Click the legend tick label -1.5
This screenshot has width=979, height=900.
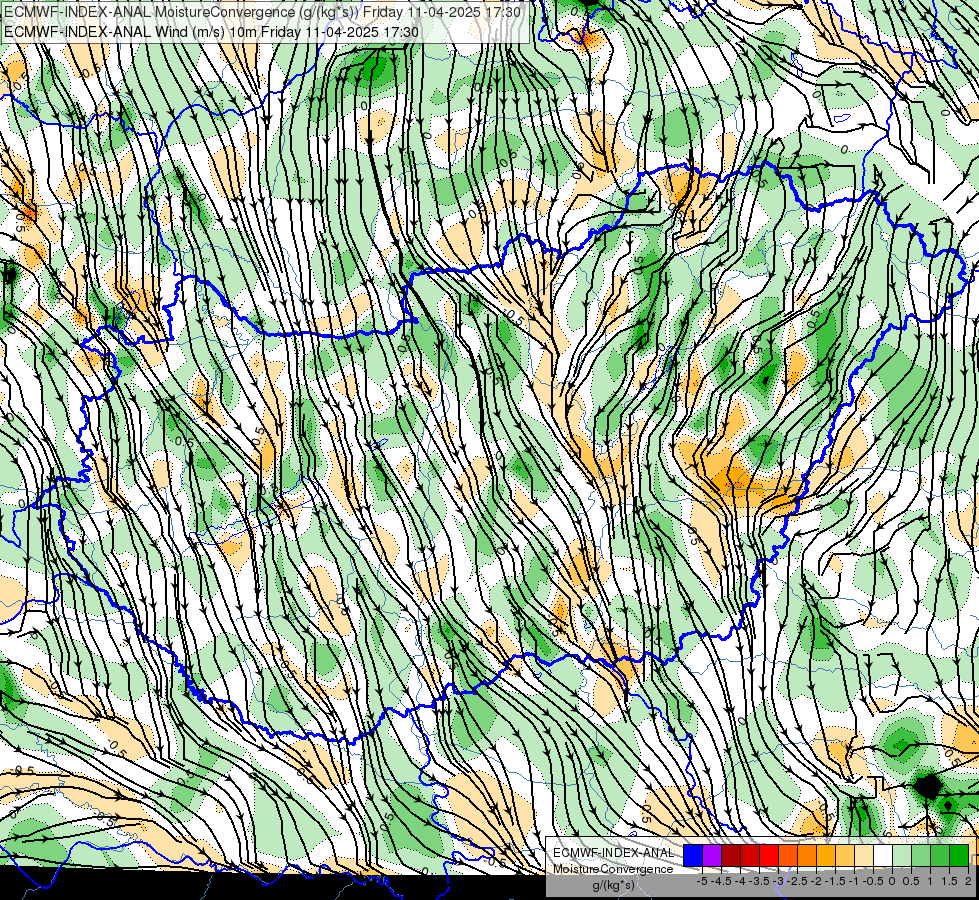(835, 881)
